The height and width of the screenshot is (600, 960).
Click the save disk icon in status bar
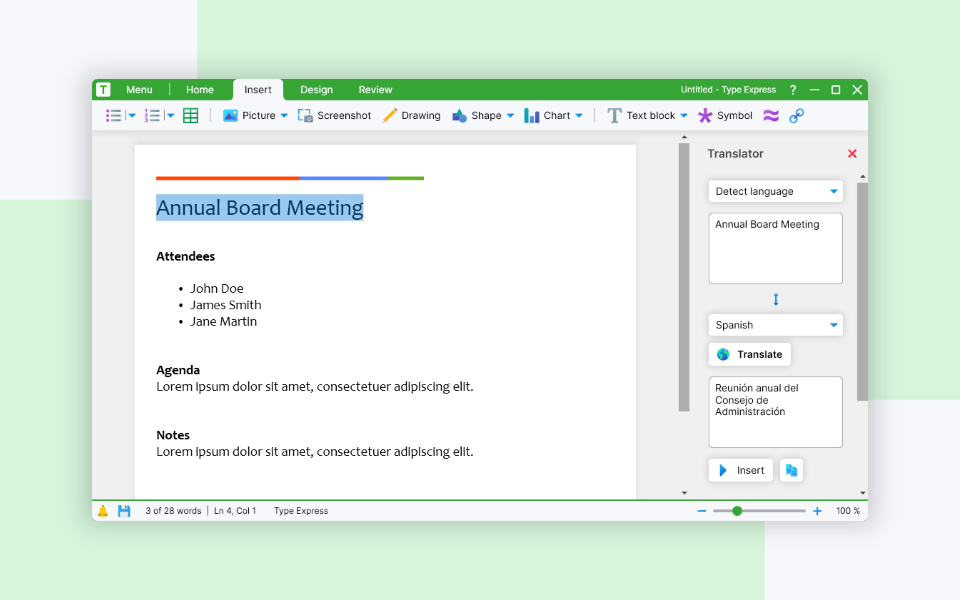[x=124, y=511]
